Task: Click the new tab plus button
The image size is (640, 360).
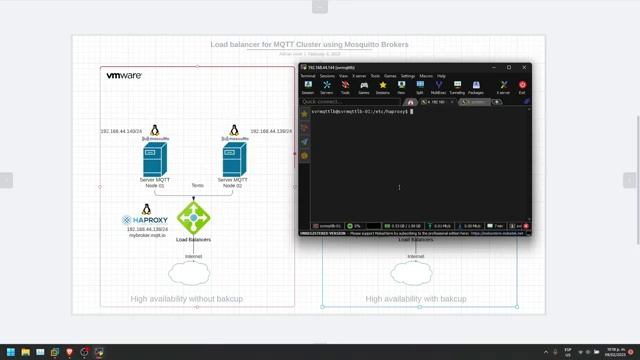Action: click(x=497, y=102)
